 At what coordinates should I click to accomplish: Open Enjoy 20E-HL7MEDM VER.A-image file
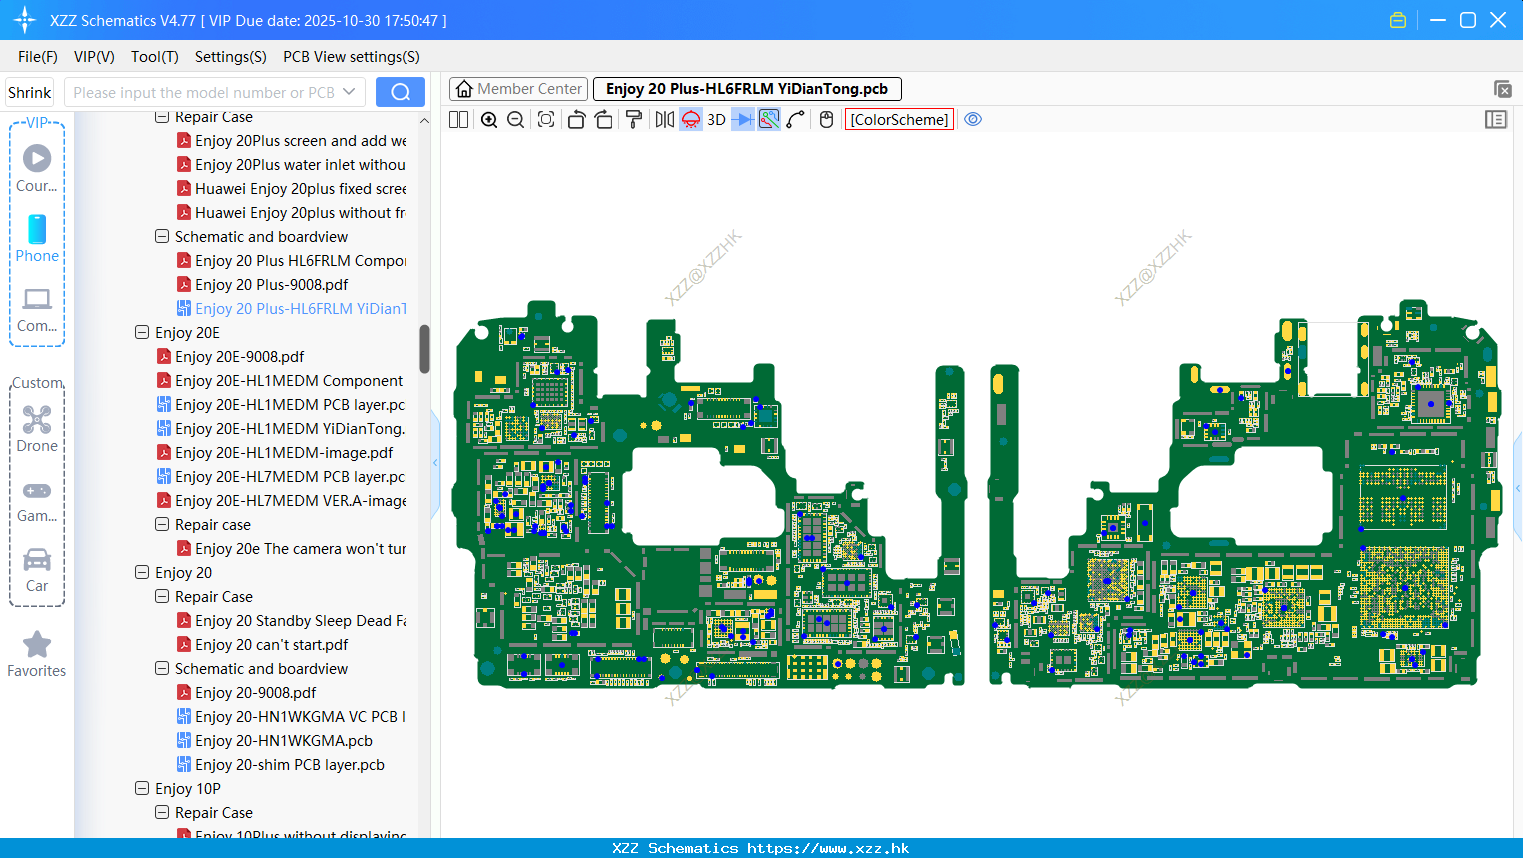[281, 501]
